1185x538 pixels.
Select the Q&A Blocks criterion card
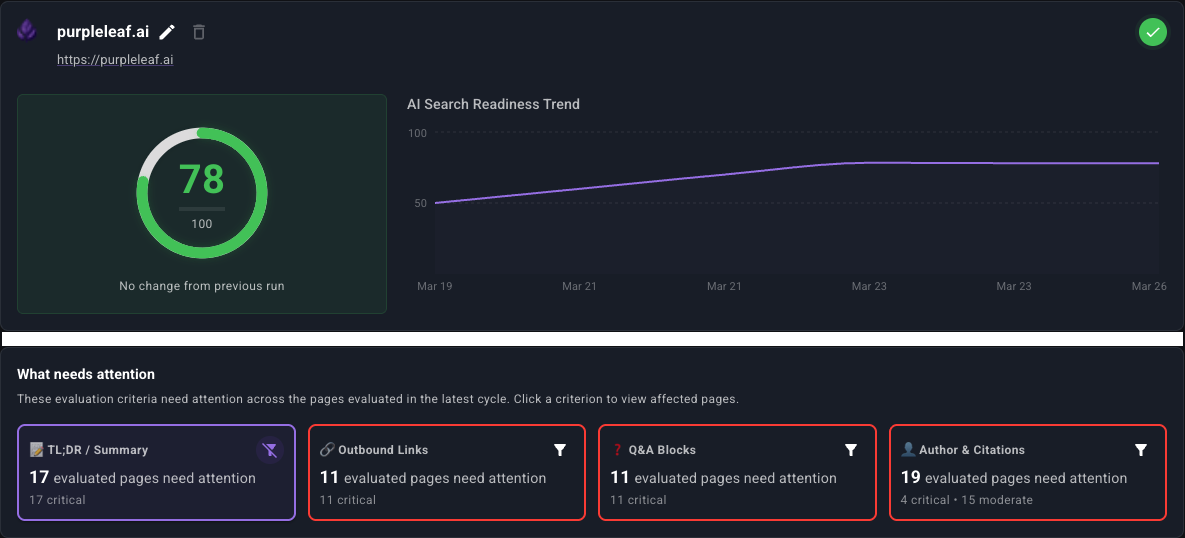pos(737,472)
